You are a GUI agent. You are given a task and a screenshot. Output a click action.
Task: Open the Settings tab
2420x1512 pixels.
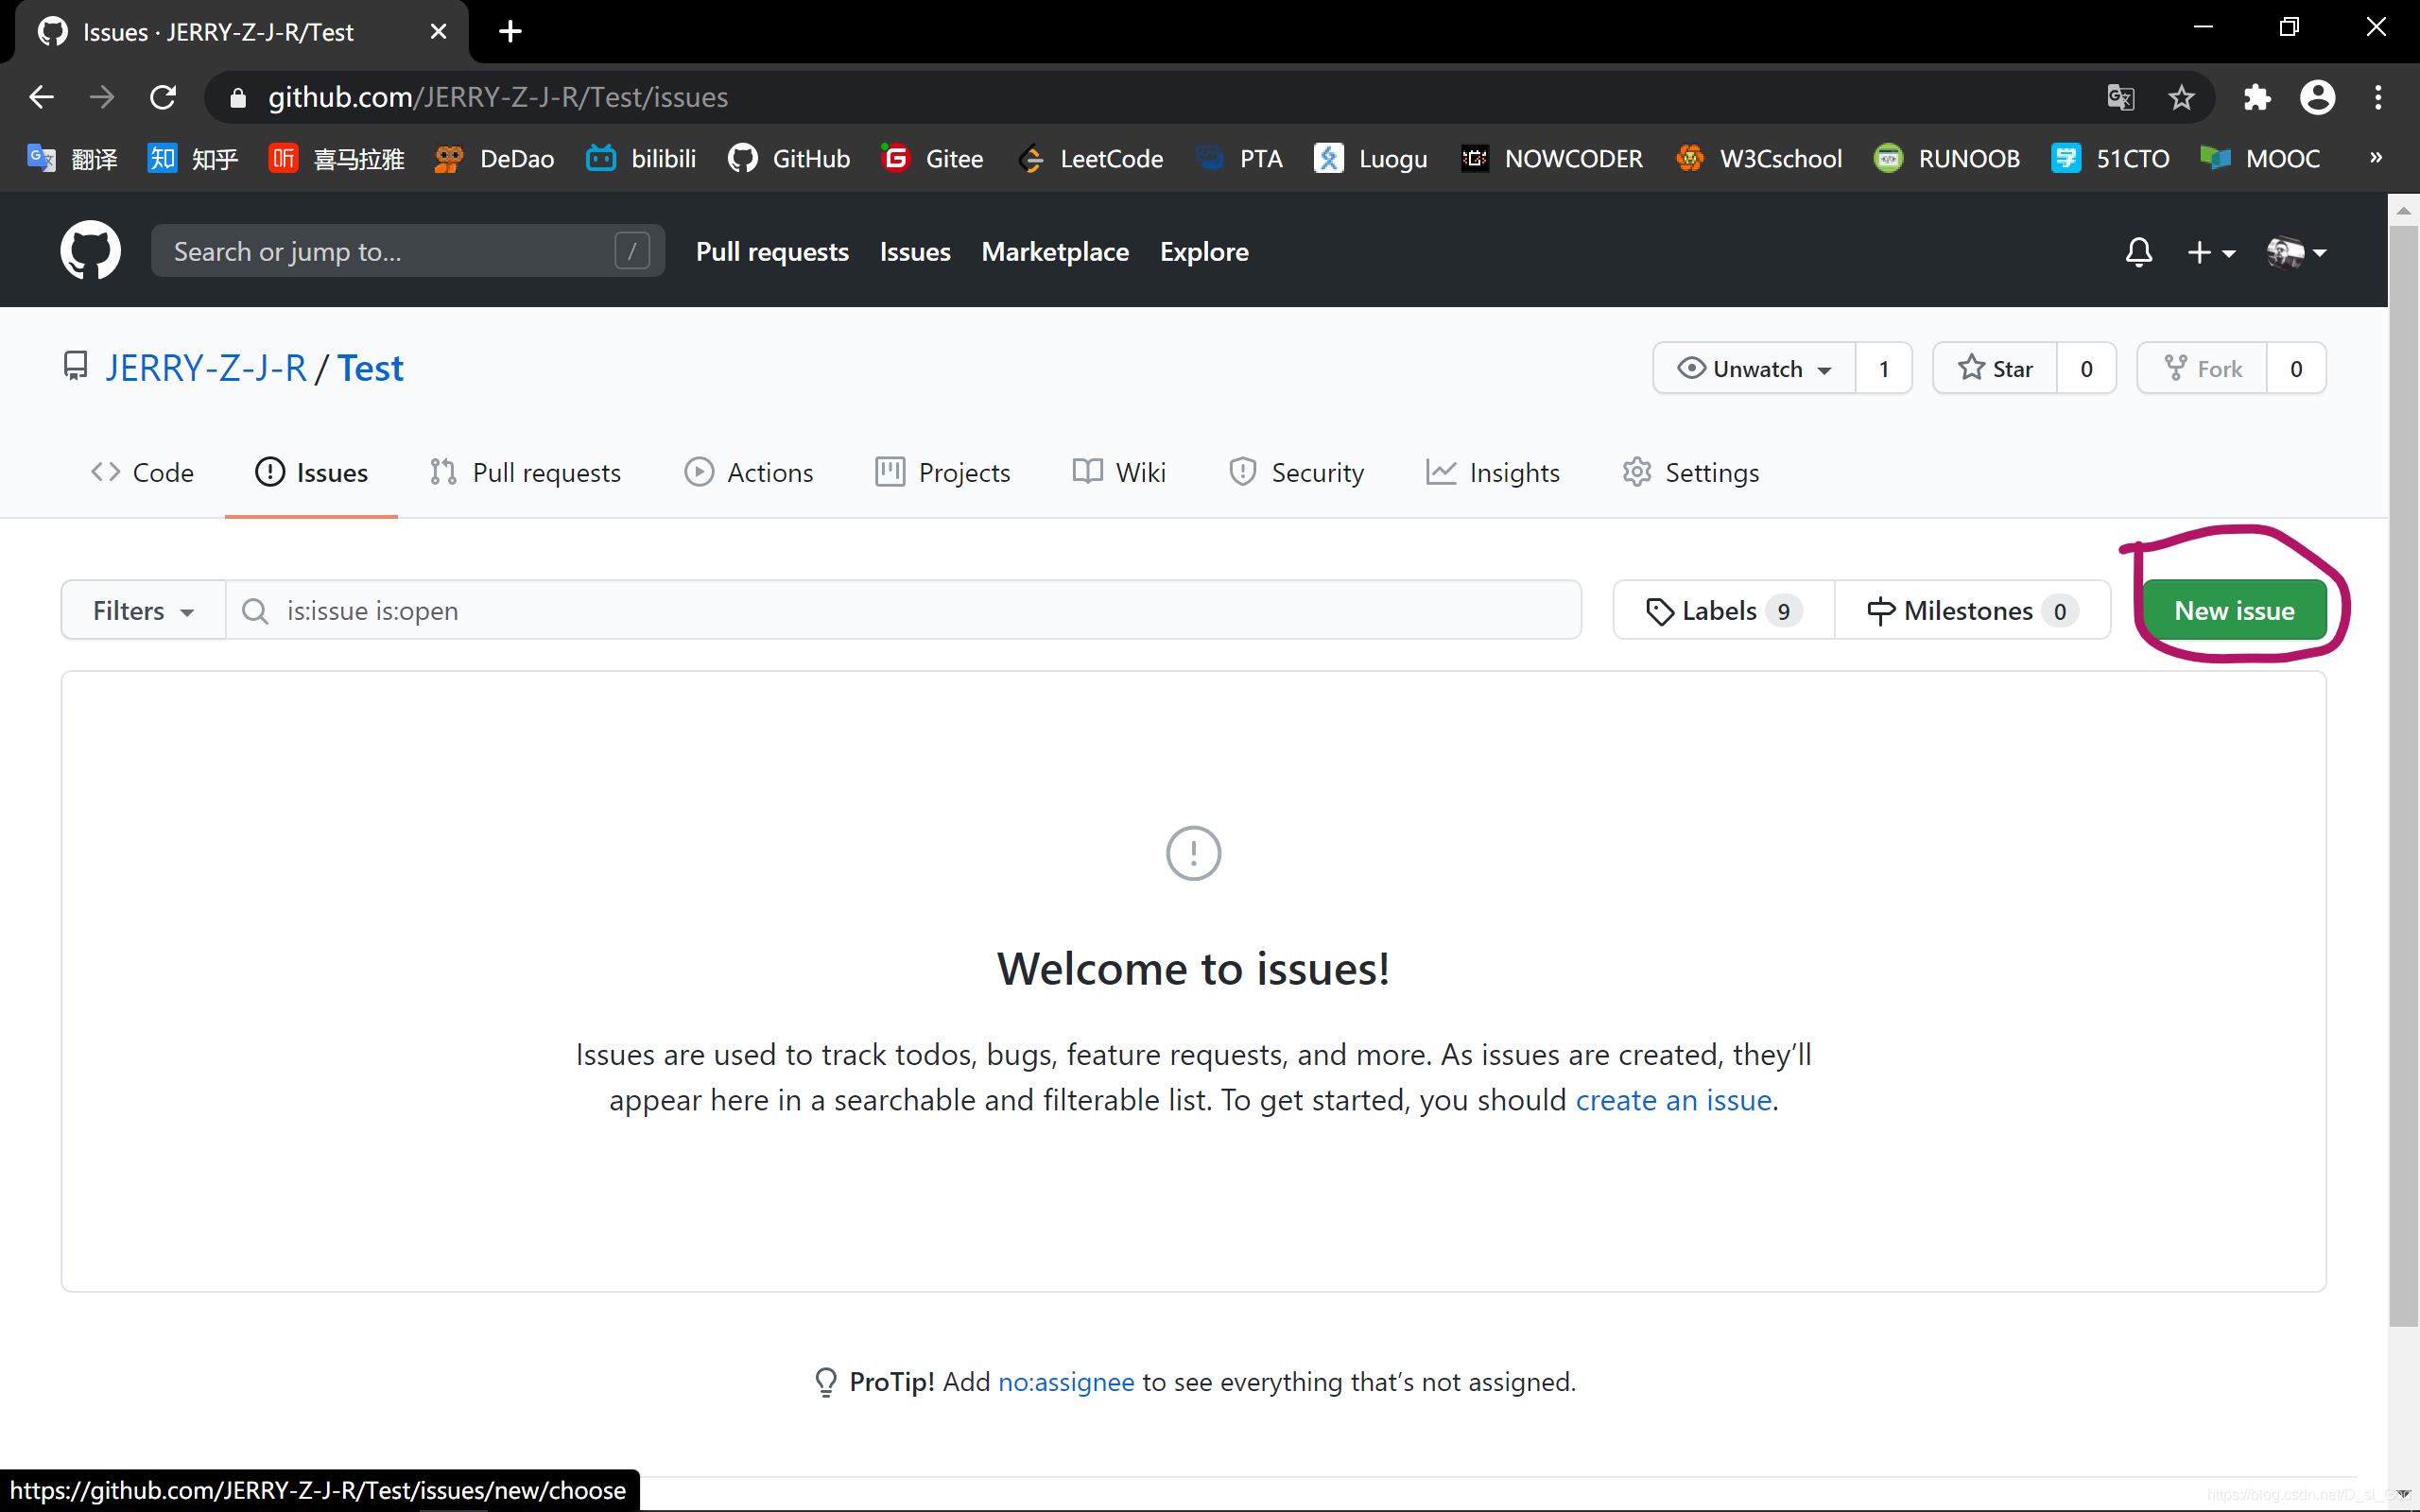click(x=1691, y=472)
